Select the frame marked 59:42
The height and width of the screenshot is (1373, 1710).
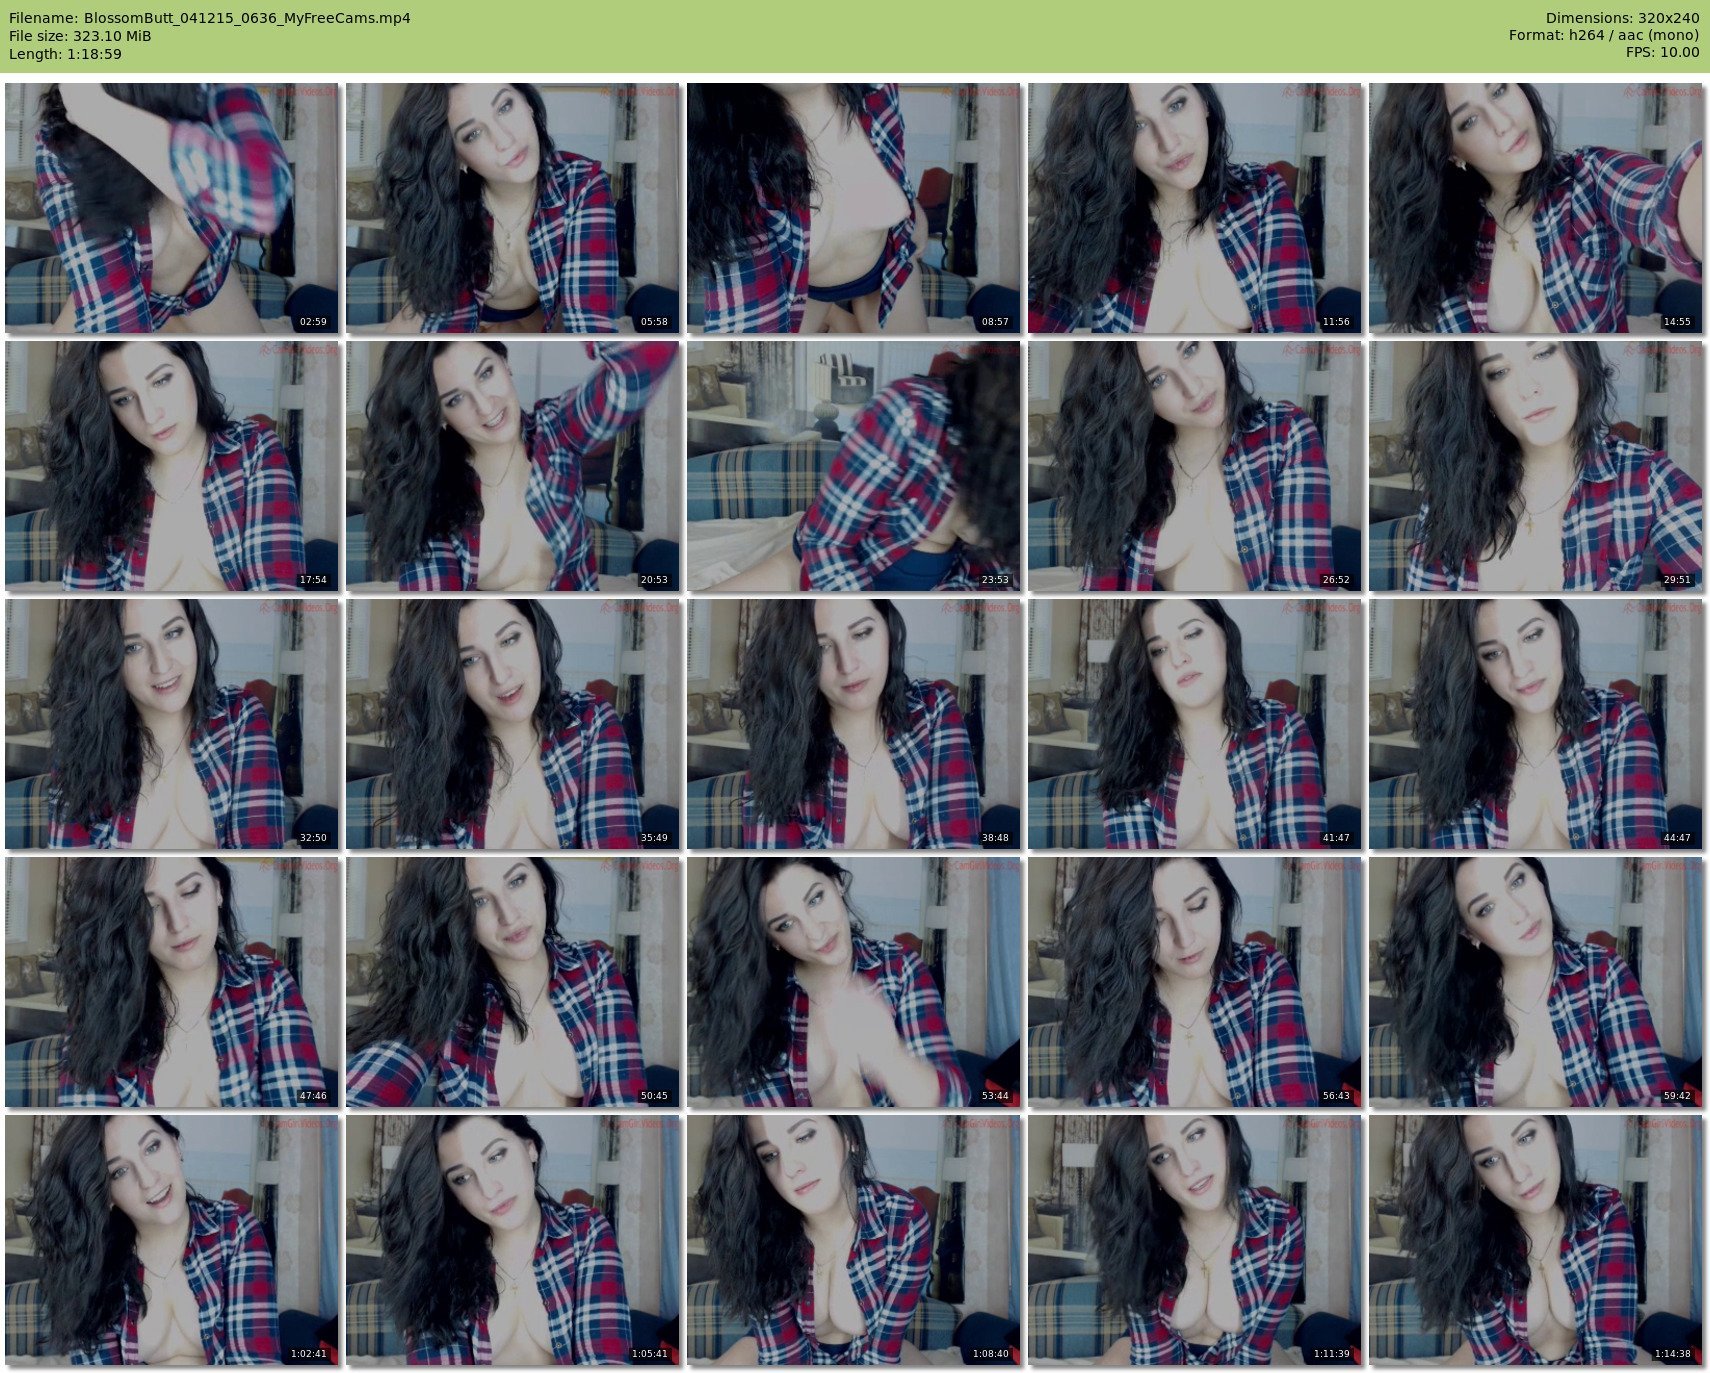[x=1536, y=982]
